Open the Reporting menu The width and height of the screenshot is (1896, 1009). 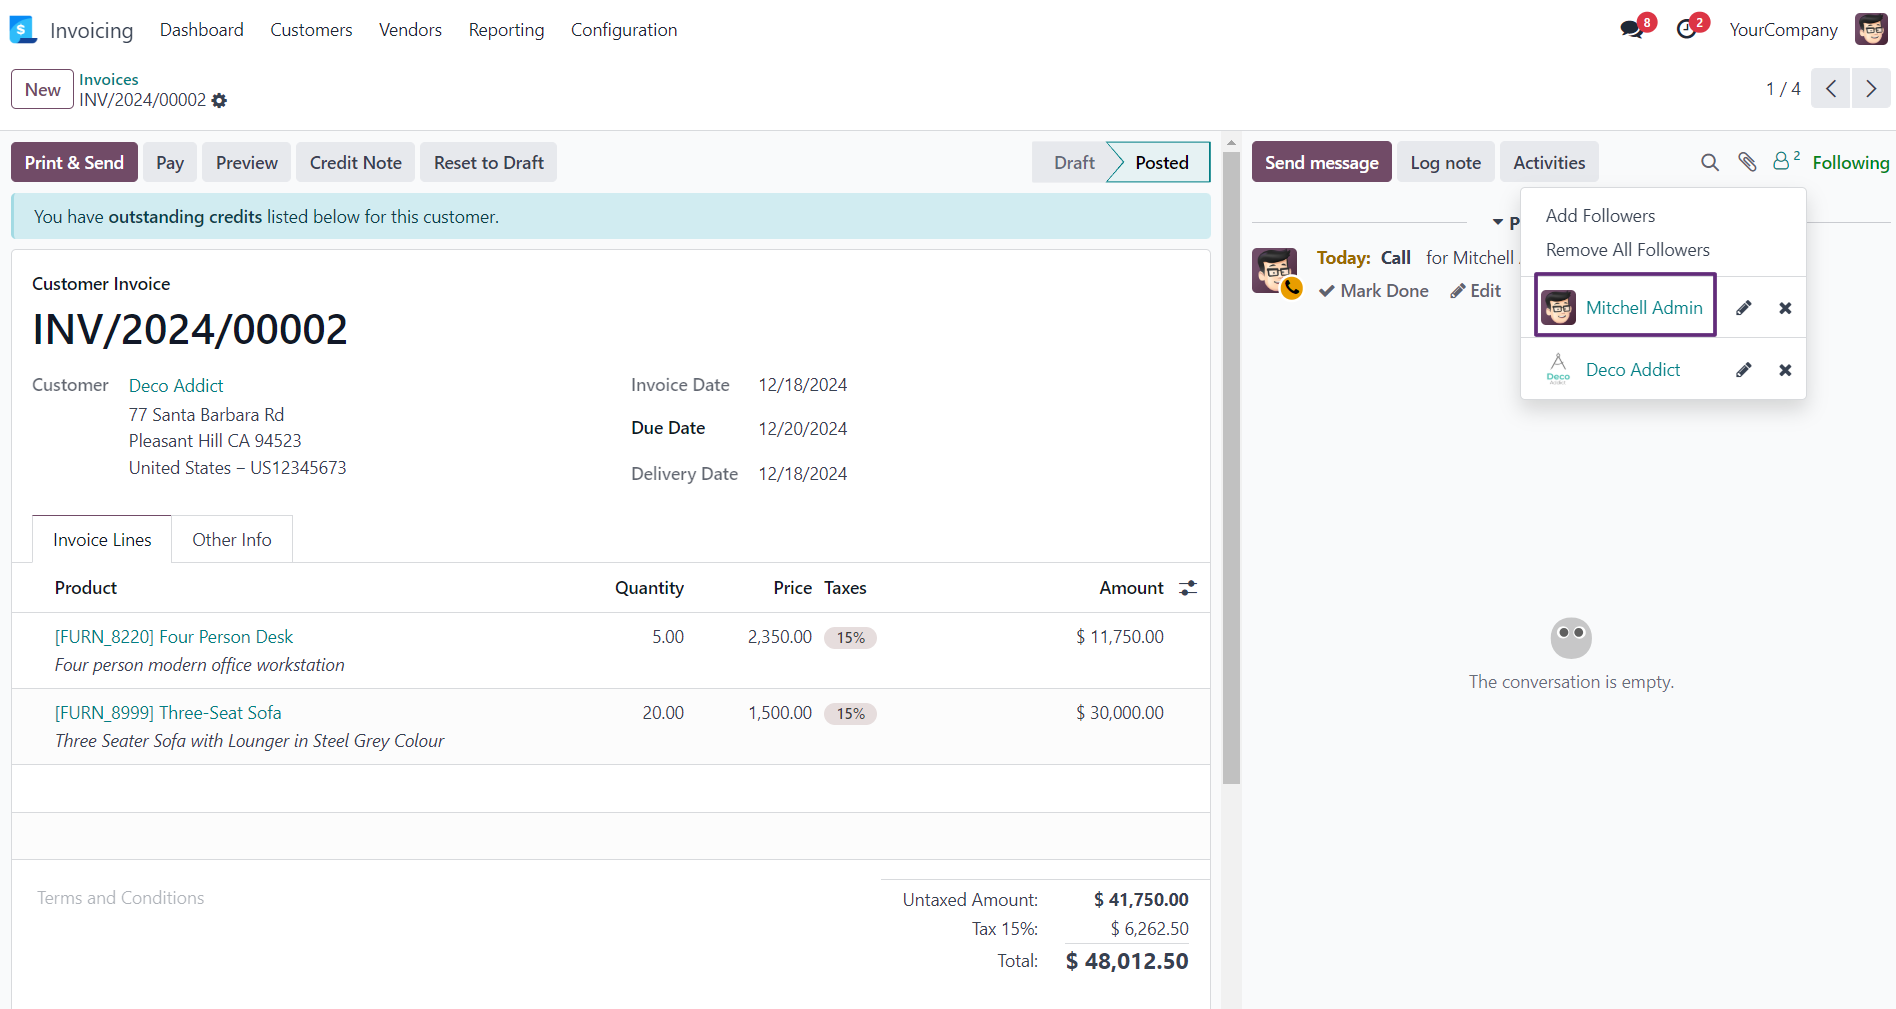click(x=506, y=30)
